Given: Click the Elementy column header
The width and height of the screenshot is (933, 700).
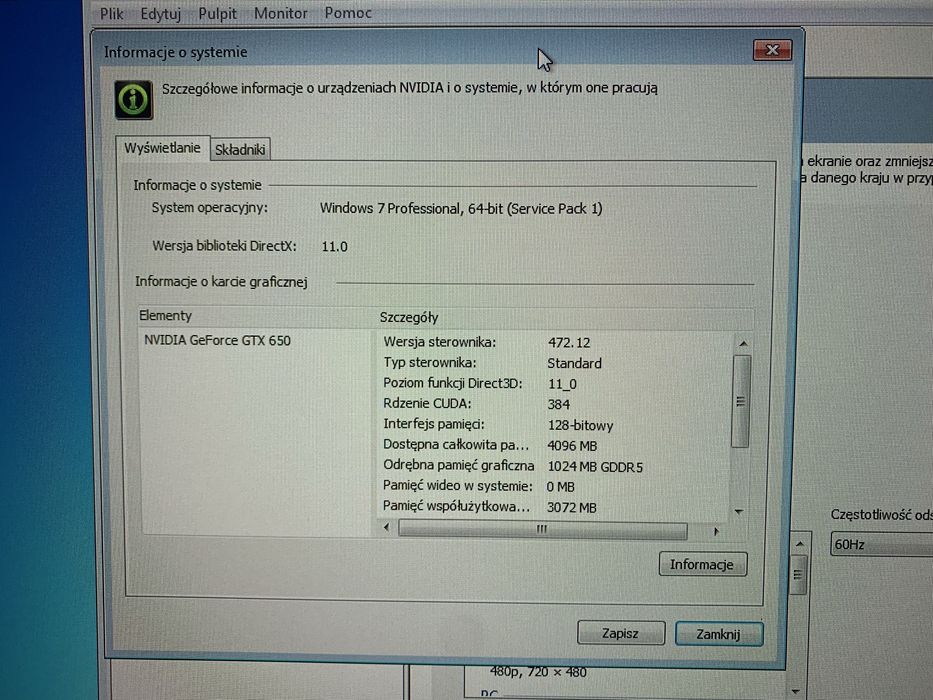Looking at the screenshot, I should (x=256, y=316).
